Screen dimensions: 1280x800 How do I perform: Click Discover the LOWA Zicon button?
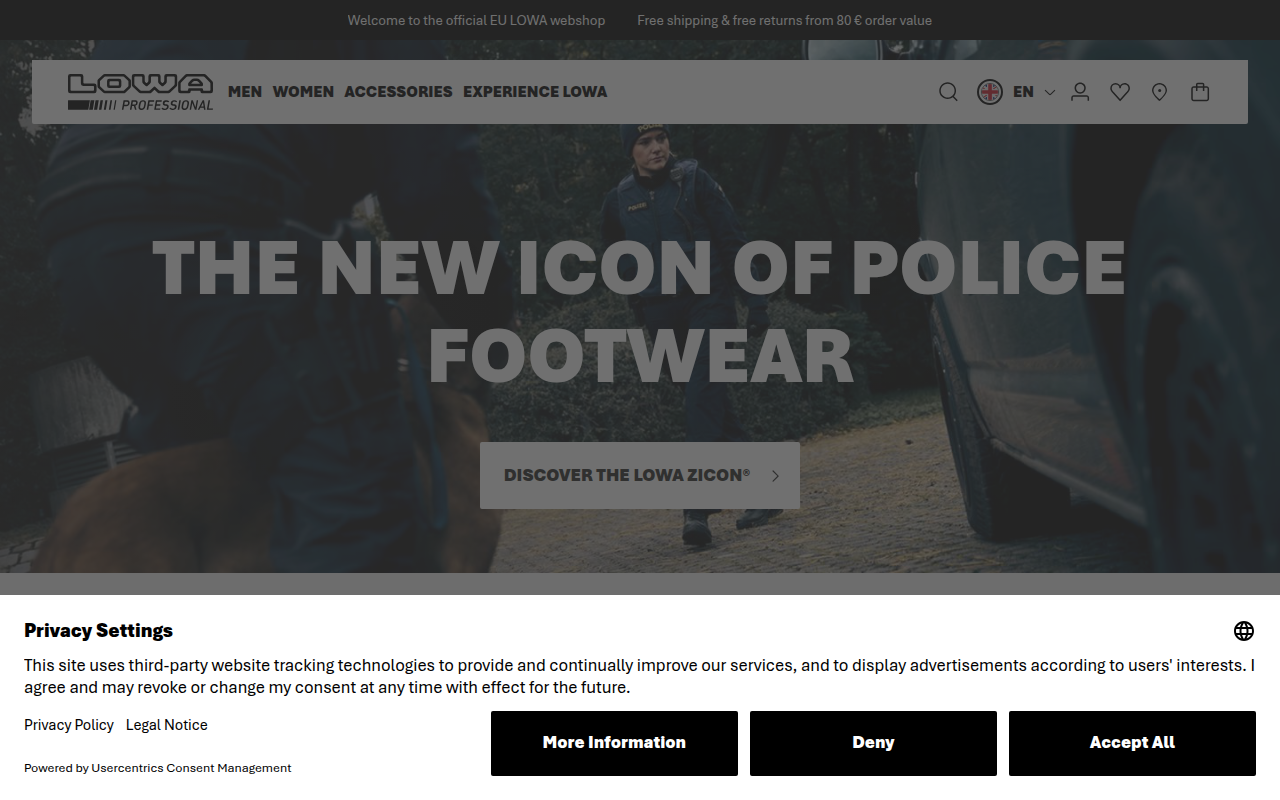[640, 476]
